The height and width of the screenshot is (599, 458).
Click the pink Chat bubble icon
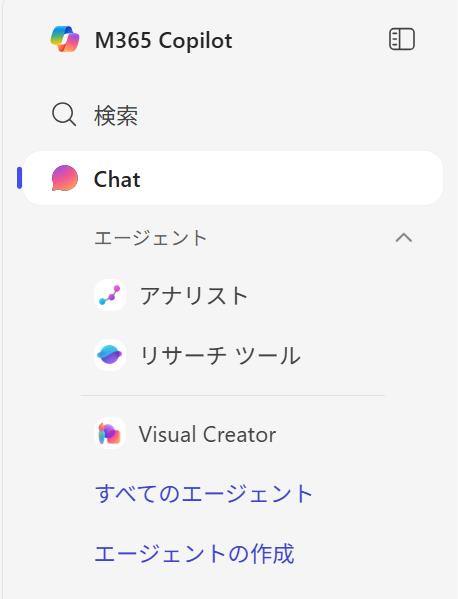65,178
